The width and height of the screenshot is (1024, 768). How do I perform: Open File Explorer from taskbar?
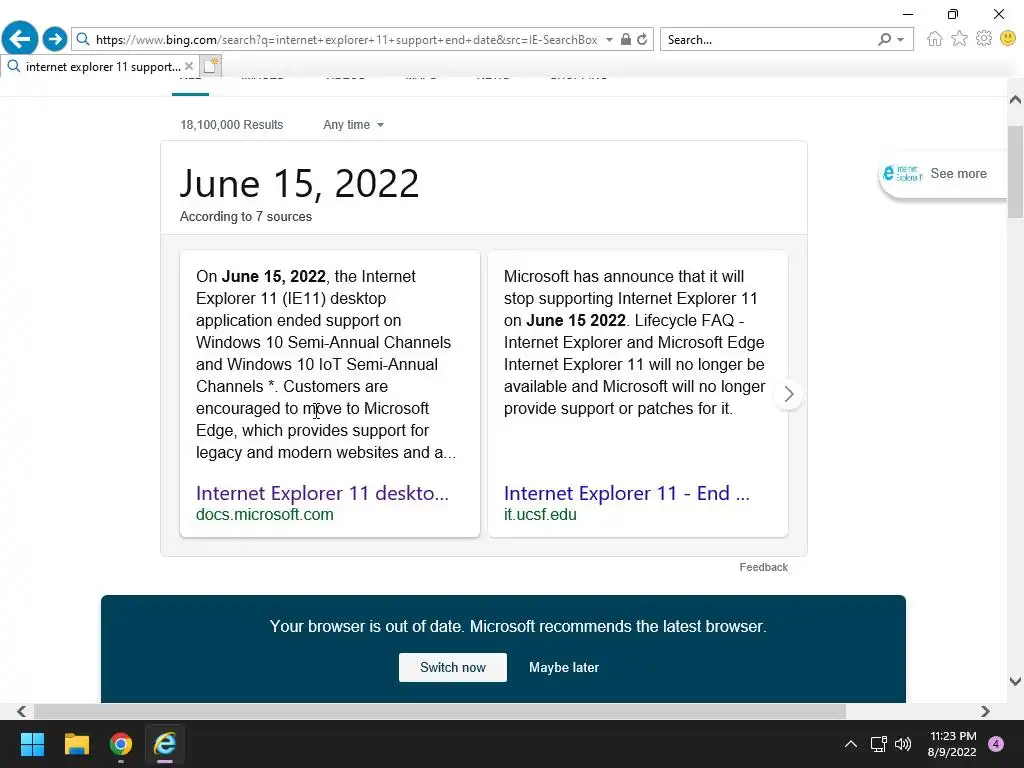tap(76, 744)
